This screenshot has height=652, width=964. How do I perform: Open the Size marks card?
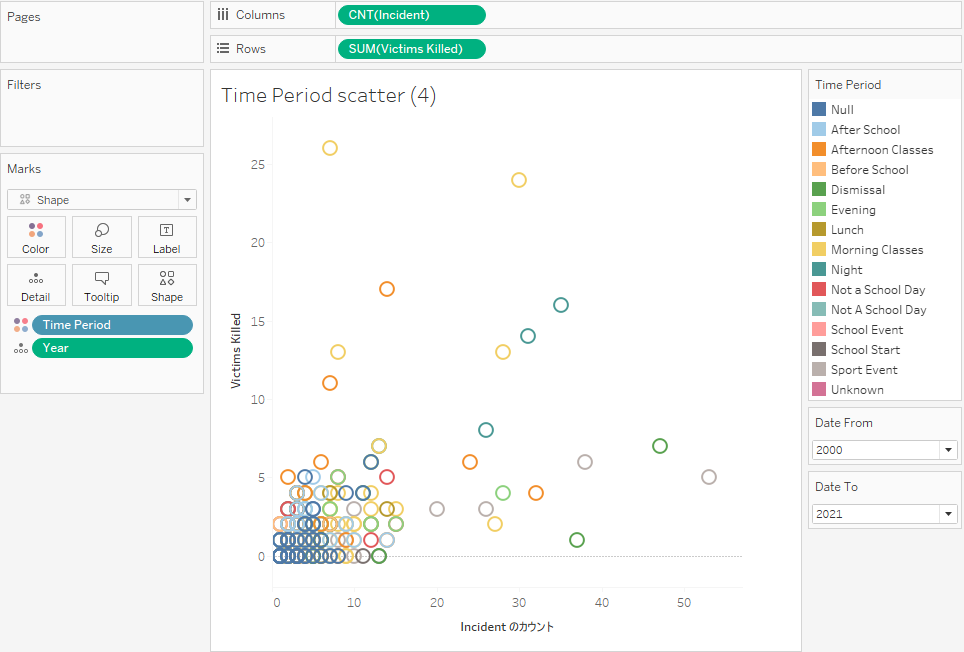[x=101, y=237]
